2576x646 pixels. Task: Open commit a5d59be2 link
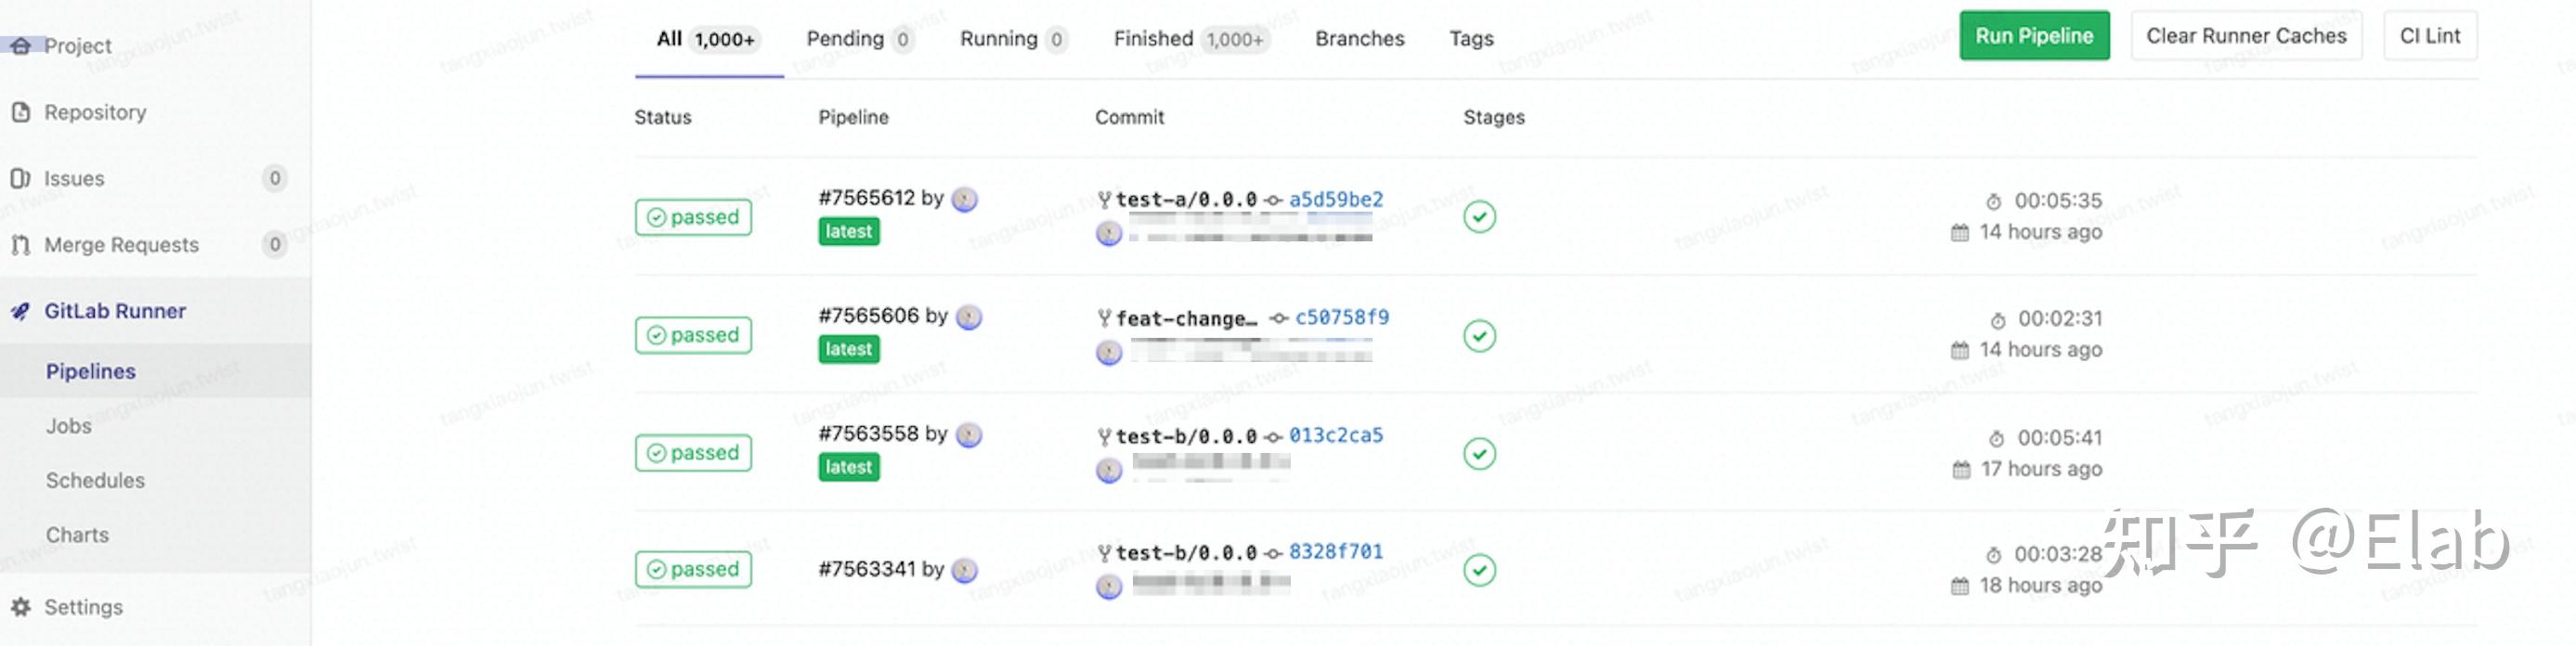[x=1338, y=199]
